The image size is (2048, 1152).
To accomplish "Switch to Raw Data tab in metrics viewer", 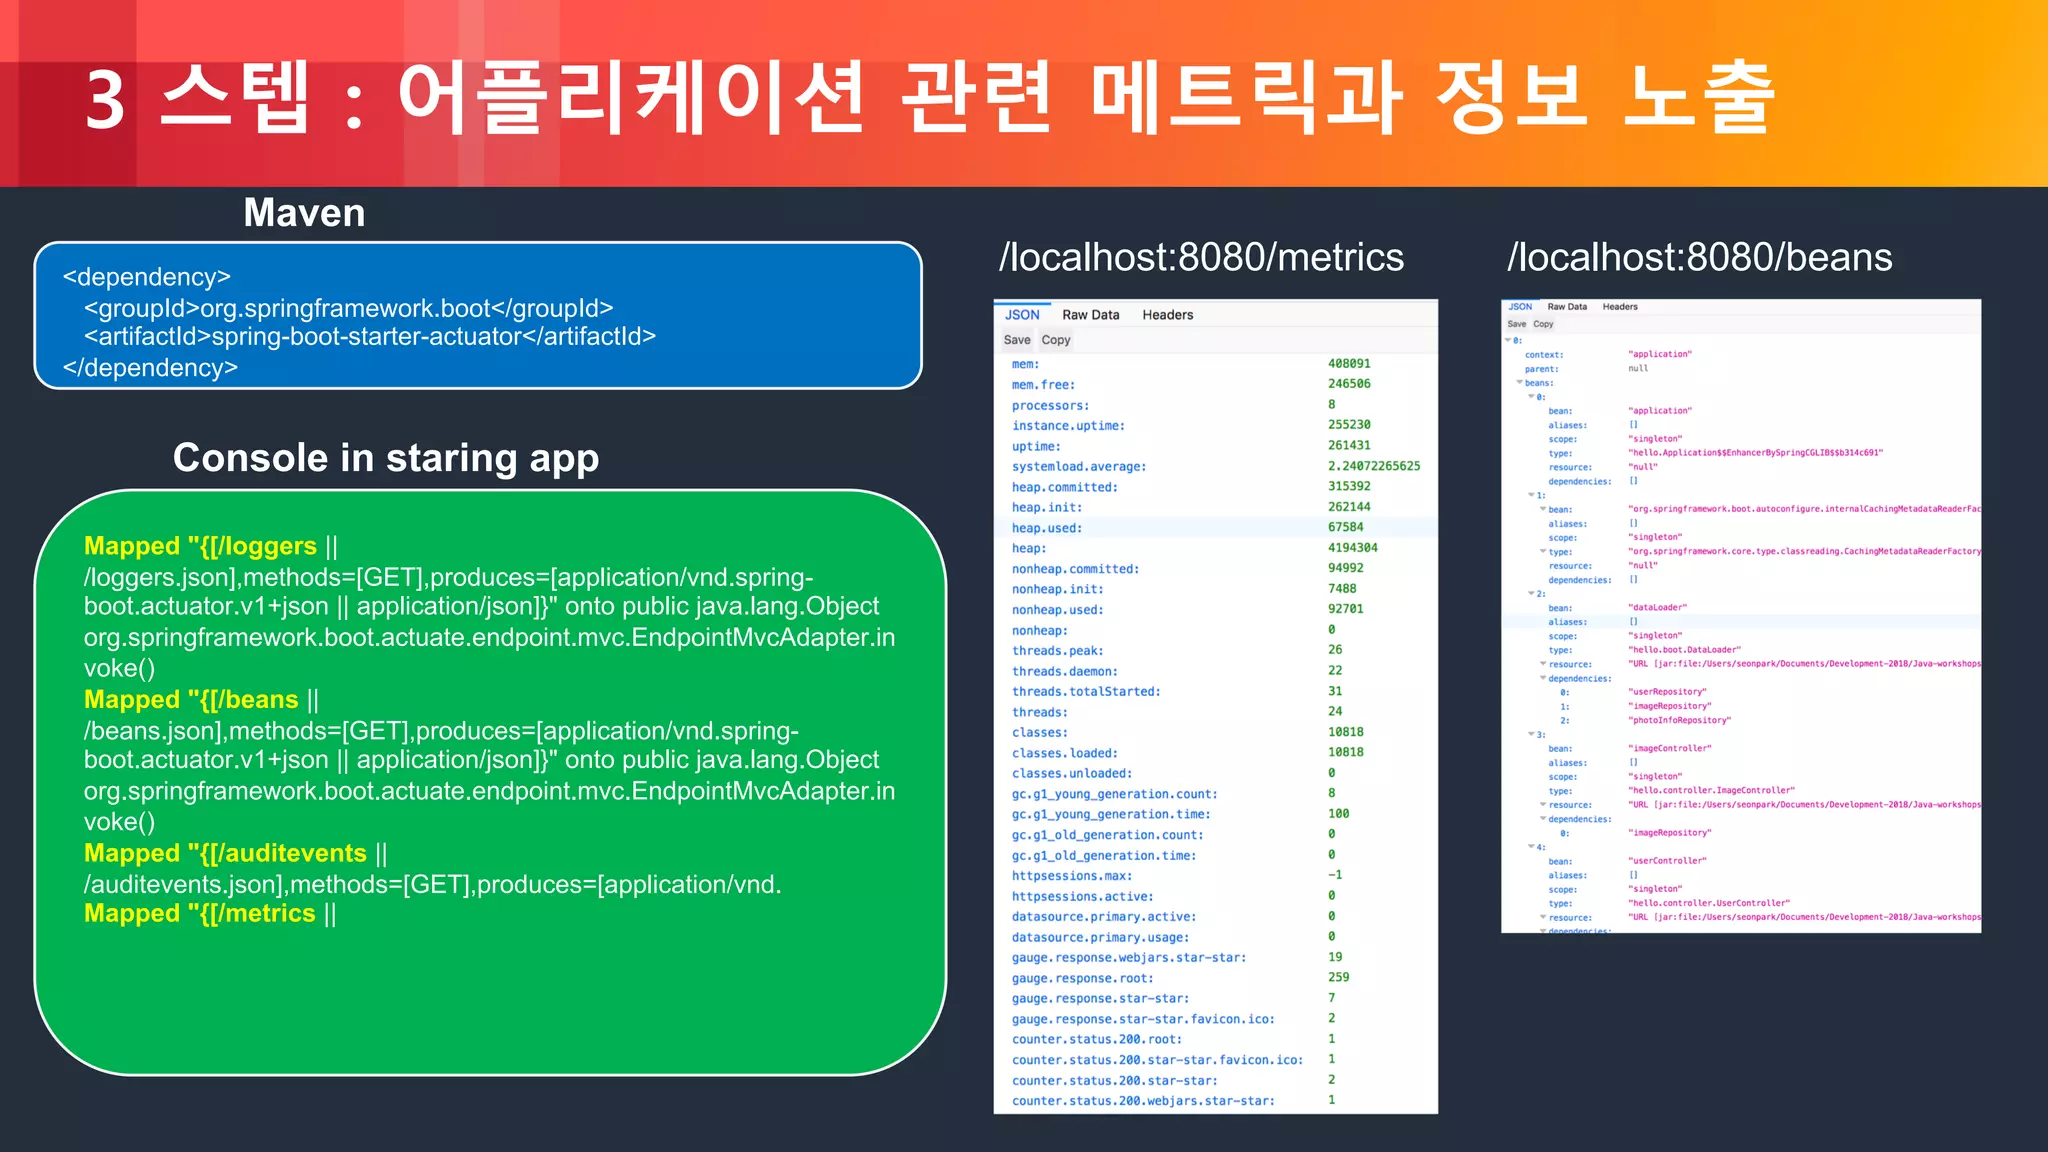I will pos(1090,314).
